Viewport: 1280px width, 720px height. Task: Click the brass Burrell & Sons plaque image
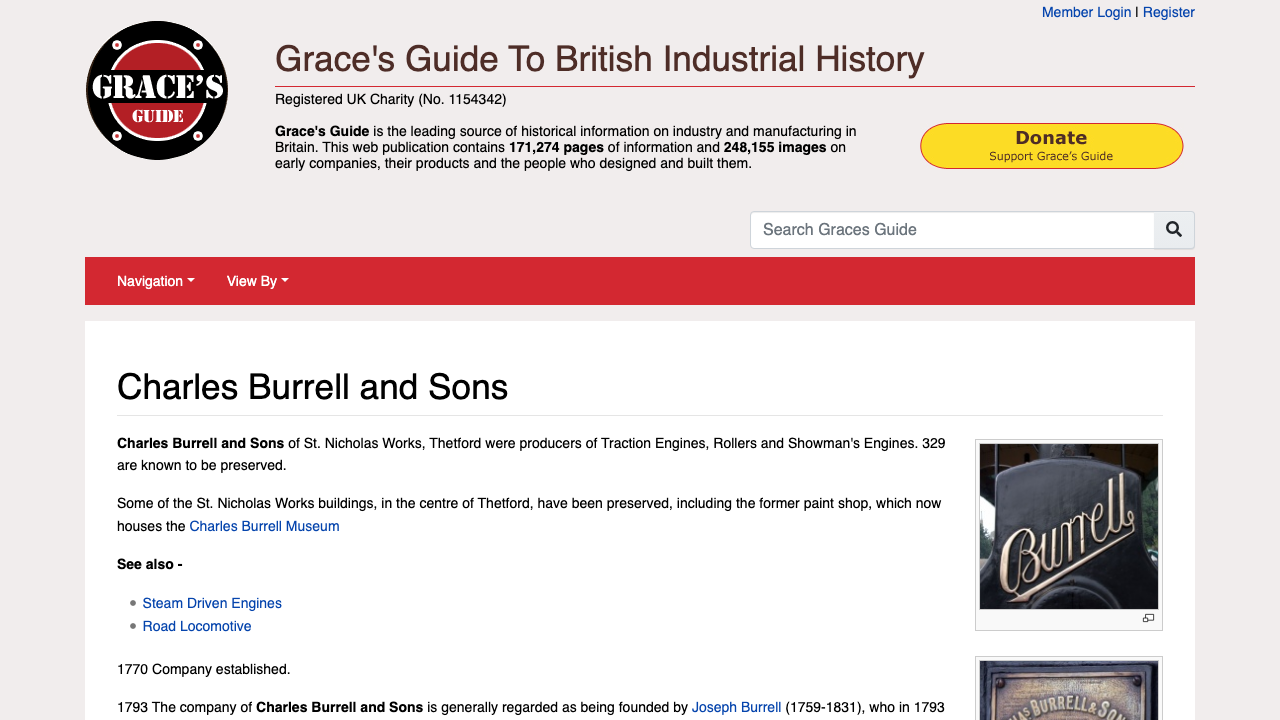click(x=1068, y=690)
